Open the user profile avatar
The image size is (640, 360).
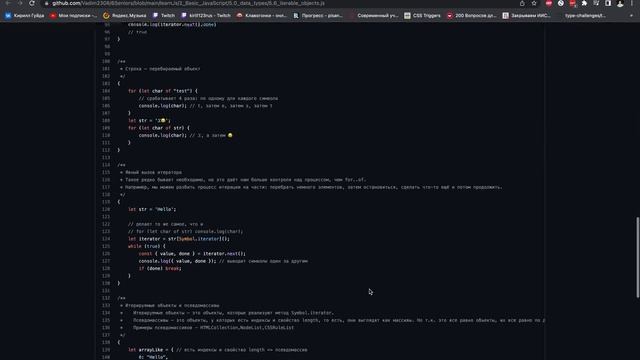tap(620, 4)
